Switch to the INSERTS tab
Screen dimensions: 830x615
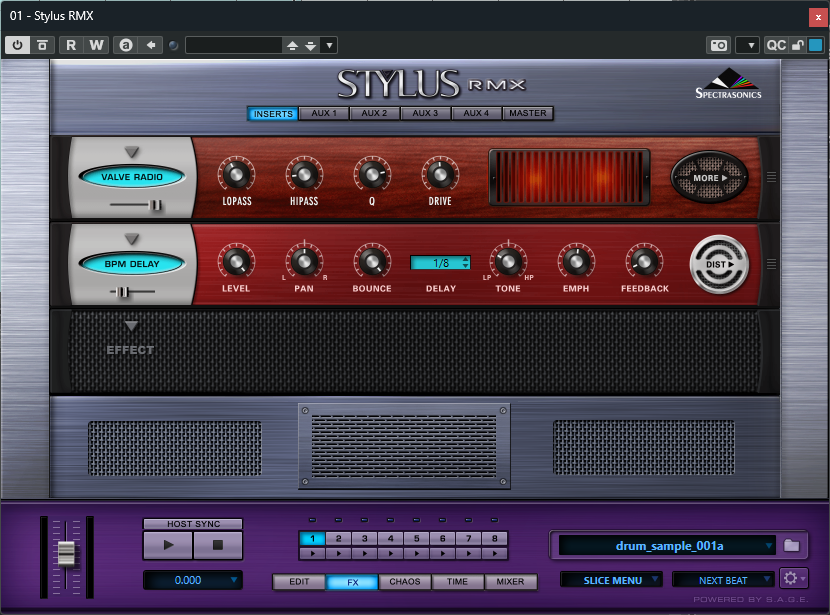click(x=273, y=114)
